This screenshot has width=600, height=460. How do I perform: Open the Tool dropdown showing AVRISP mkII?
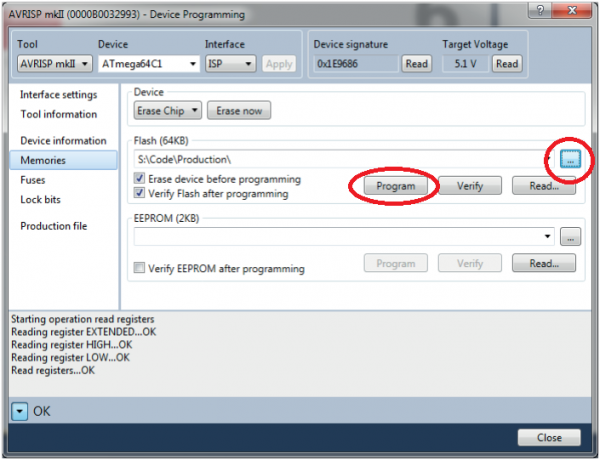tap(55, 64)
